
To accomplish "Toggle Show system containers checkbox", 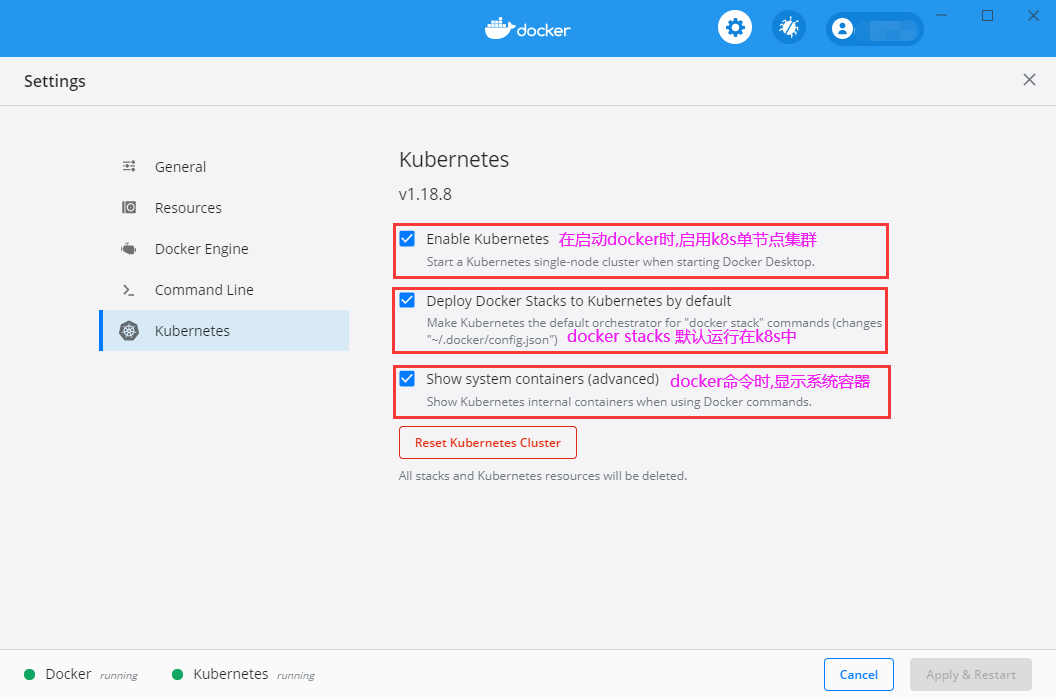I will click(407, 378).
